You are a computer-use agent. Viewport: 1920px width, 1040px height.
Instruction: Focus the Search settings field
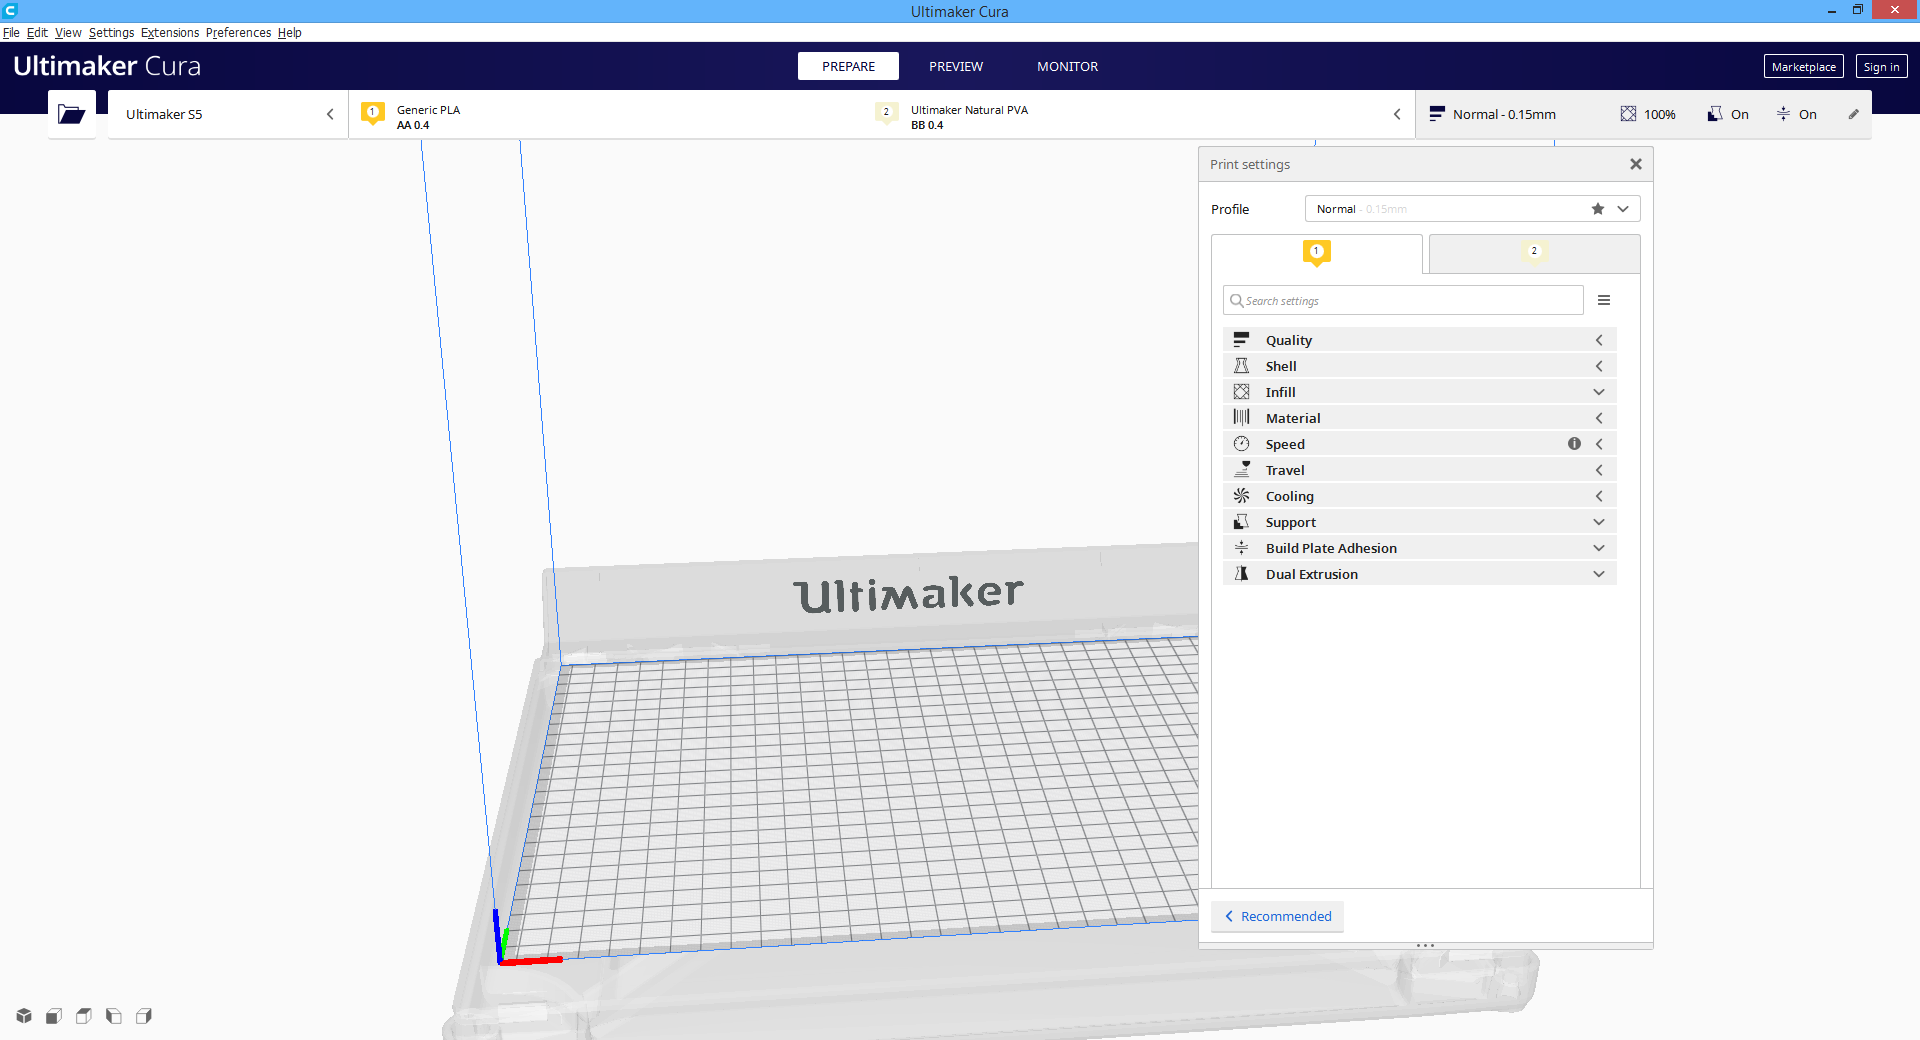click(x=1402, y=300)
